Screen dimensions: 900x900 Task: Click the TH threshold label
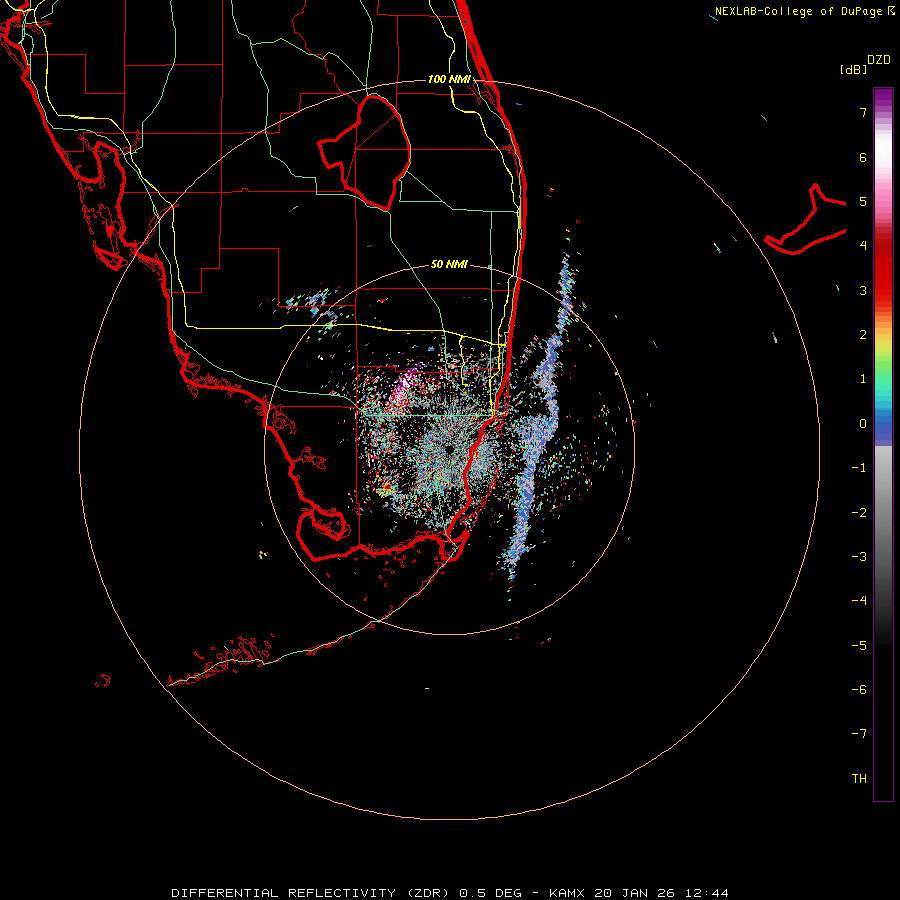click(859, 779)
